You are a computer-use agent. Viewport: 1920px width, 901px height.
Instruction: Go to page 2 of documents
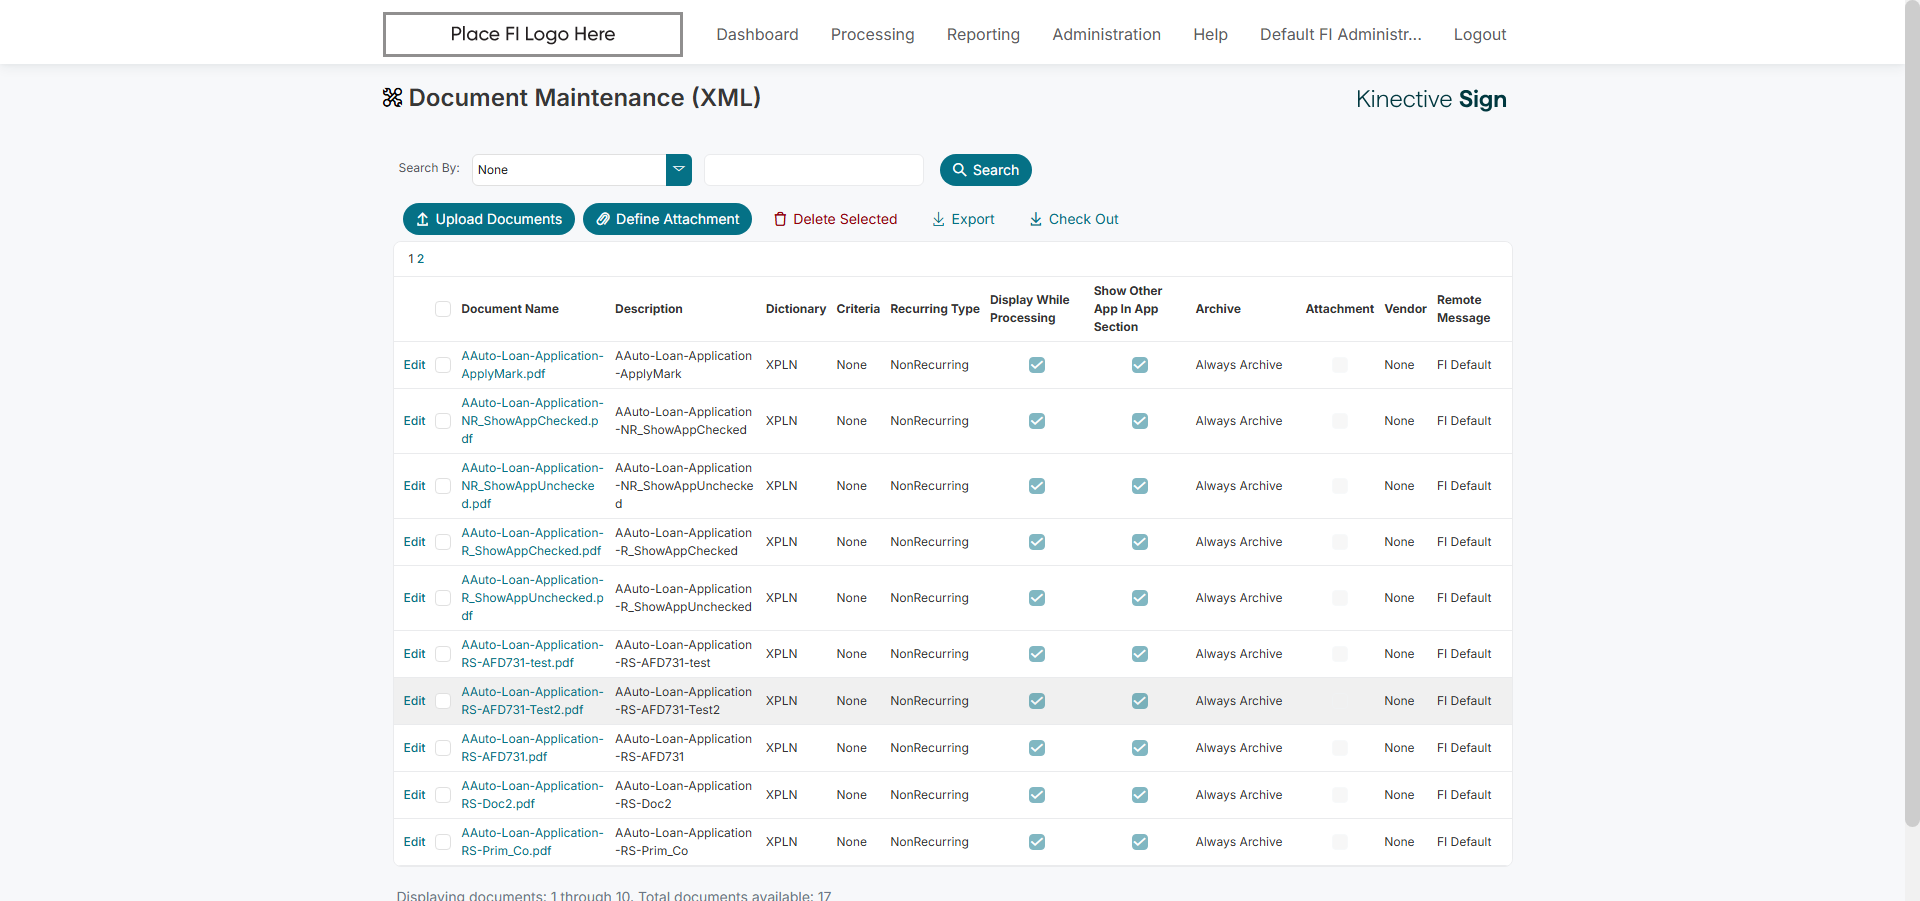pyautogui.click(x=421, y=259)
